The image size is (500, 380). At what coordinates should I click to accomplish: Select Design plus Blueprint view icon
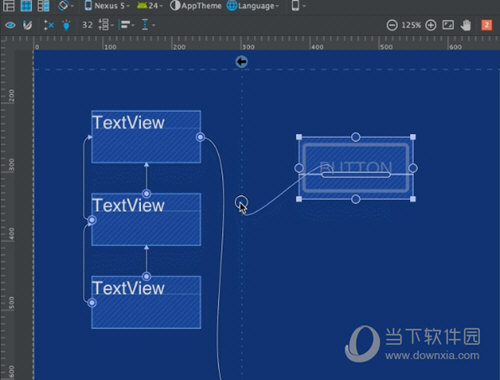(43, 5)
